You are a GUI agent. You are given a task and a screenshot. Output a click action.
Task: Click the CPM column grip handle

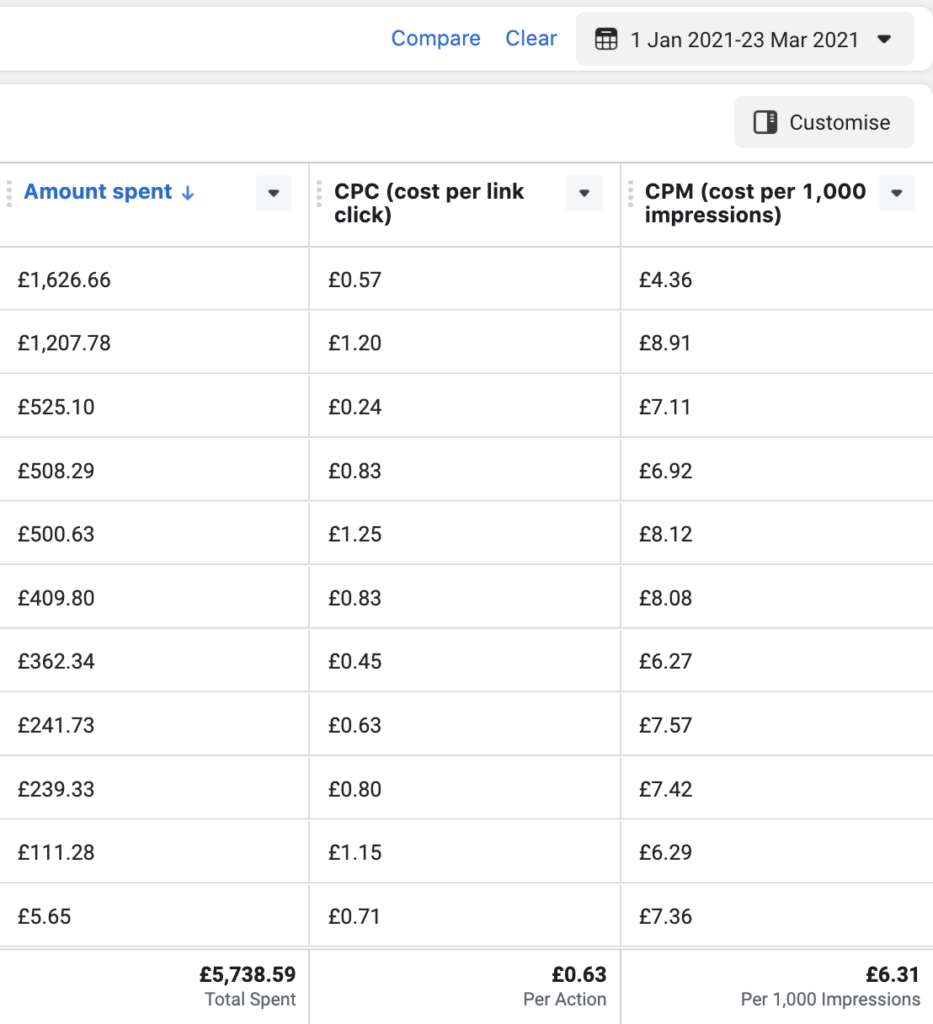tap(630, 192)
